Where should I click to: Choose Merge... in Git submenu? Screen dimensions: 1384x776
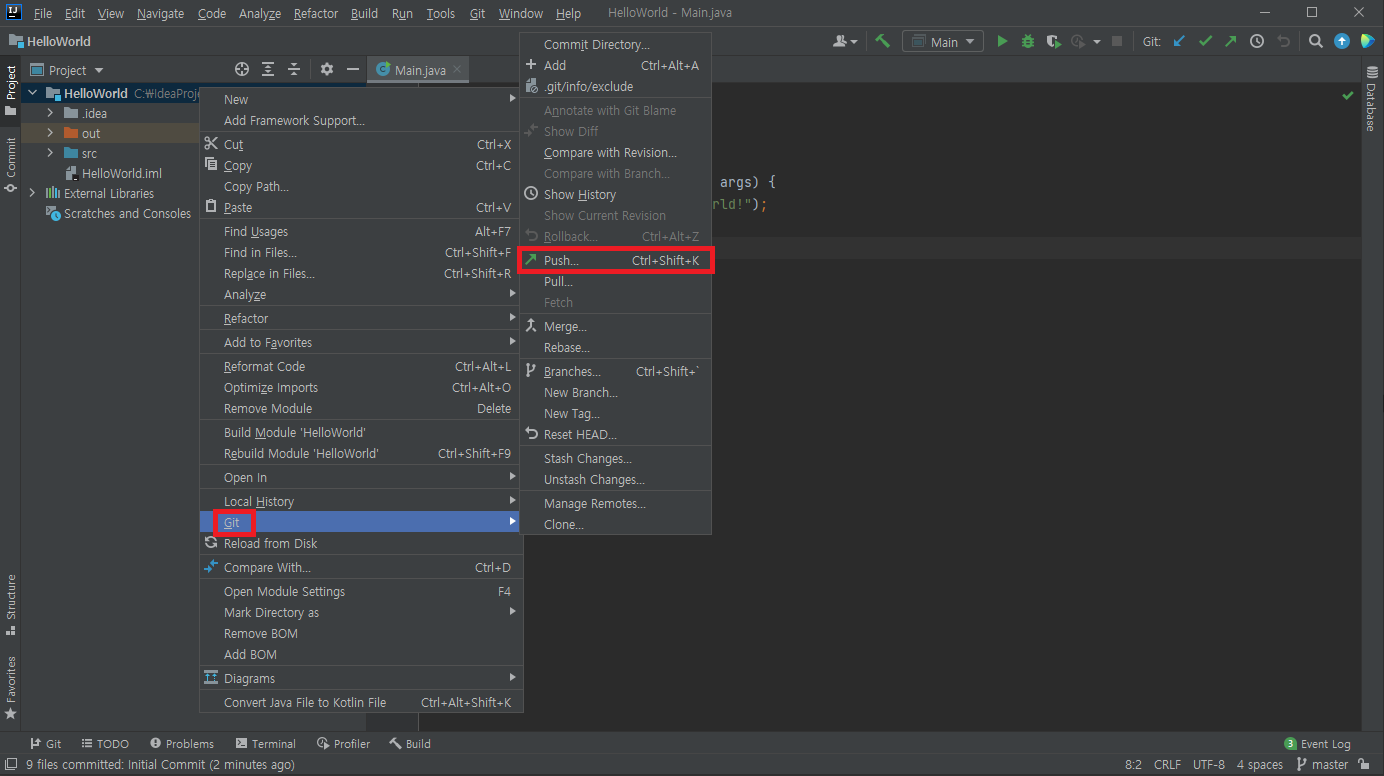(615, 326)
